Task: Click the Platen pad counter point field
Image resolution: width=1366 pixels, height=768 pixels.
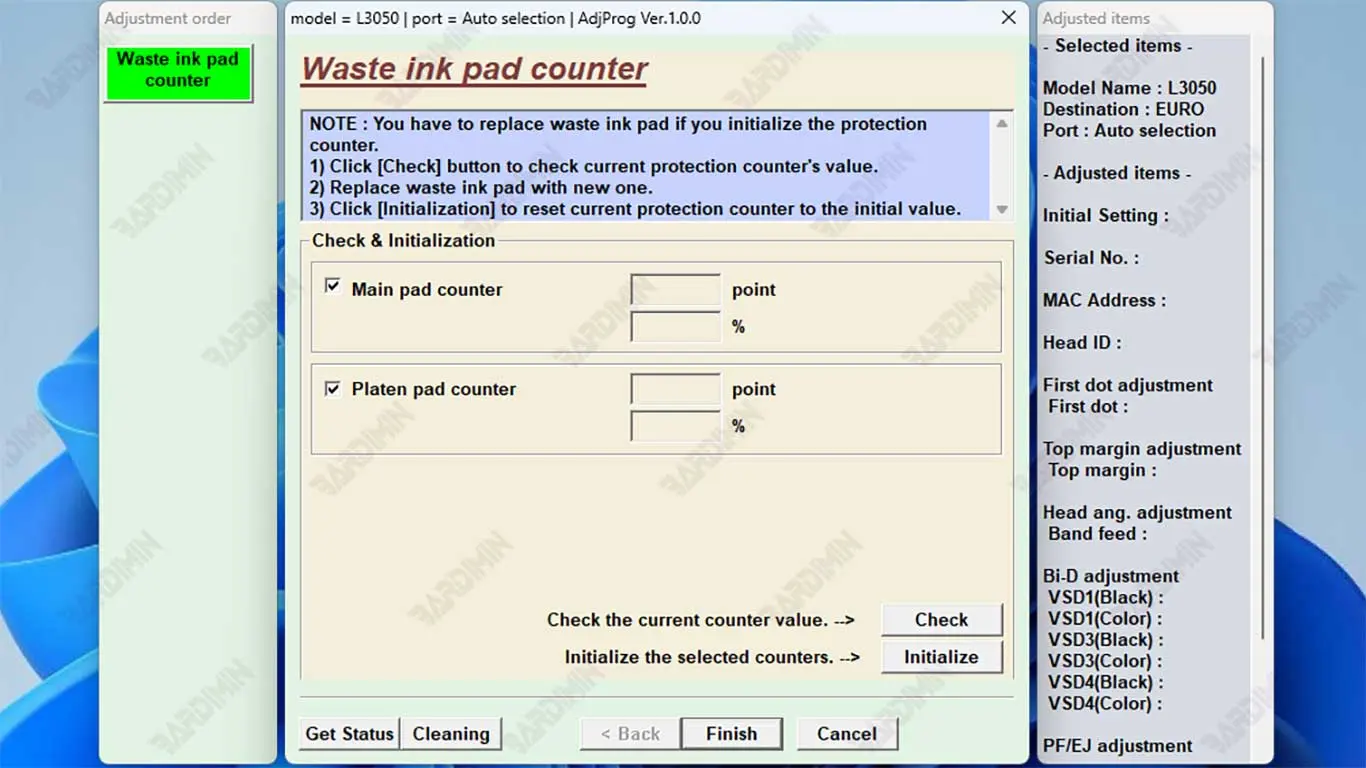Action: 675,390
